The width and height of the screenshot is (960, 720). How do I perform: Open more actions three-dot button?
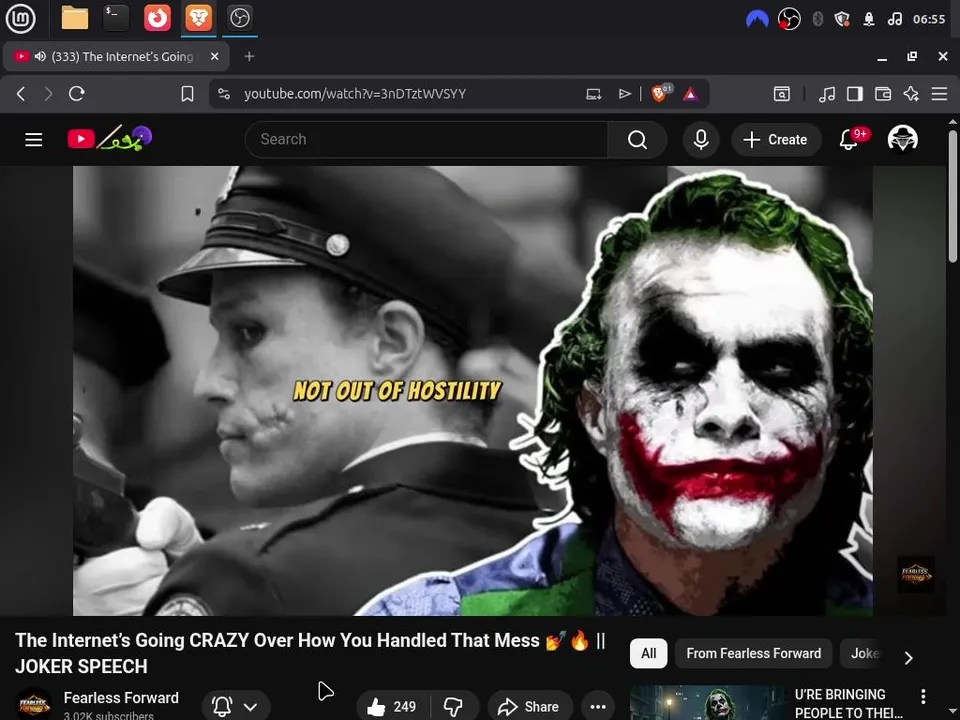click(x=598, y=707)
